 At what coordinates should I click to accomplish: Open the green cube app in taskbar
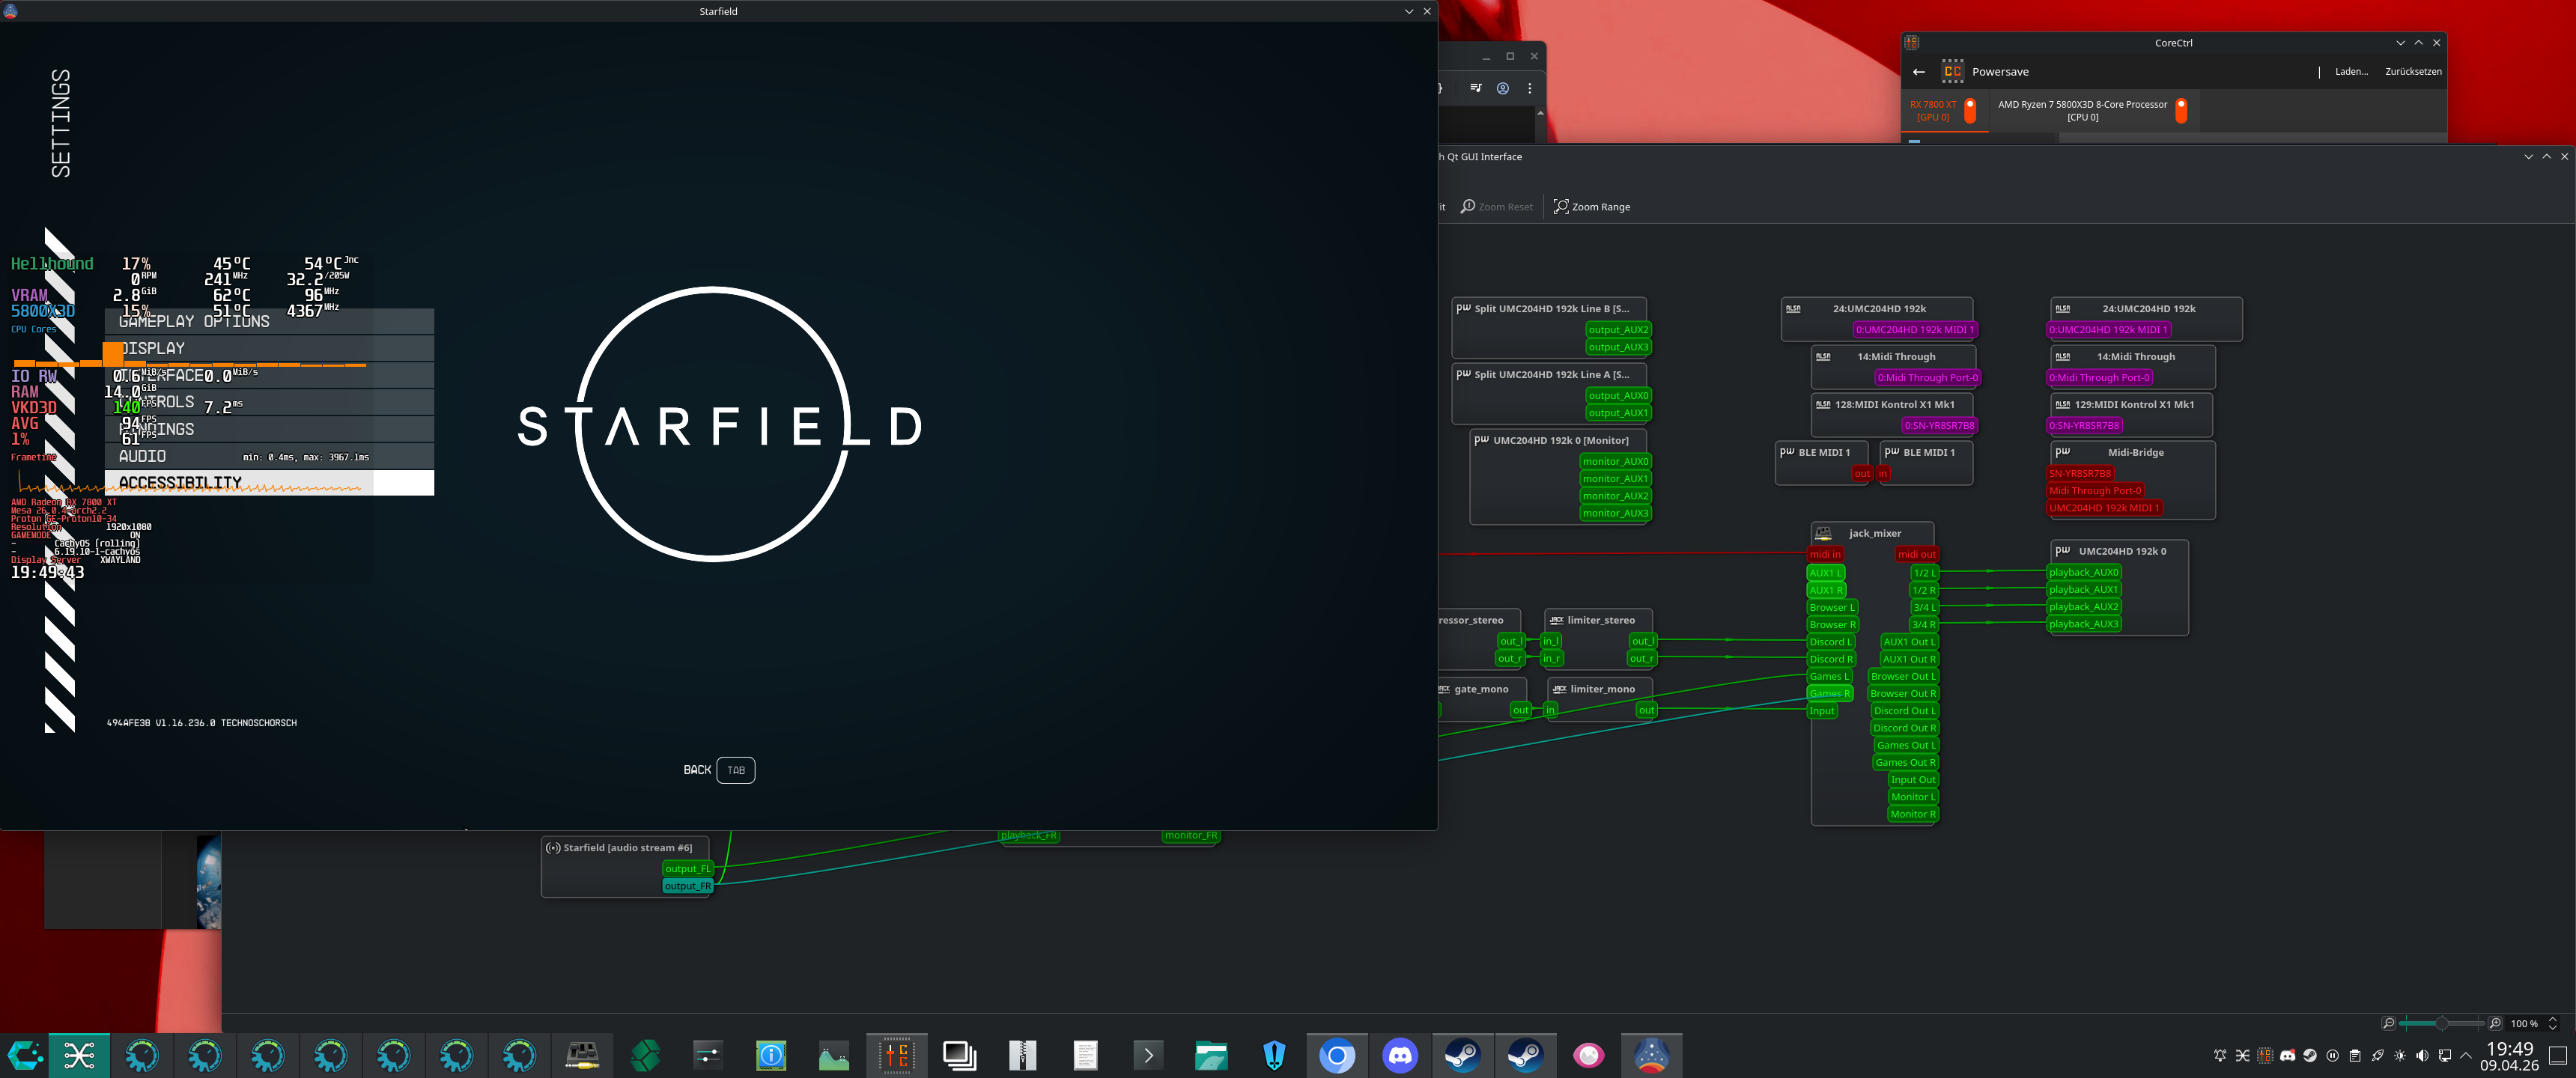(x=645, y=1055)
